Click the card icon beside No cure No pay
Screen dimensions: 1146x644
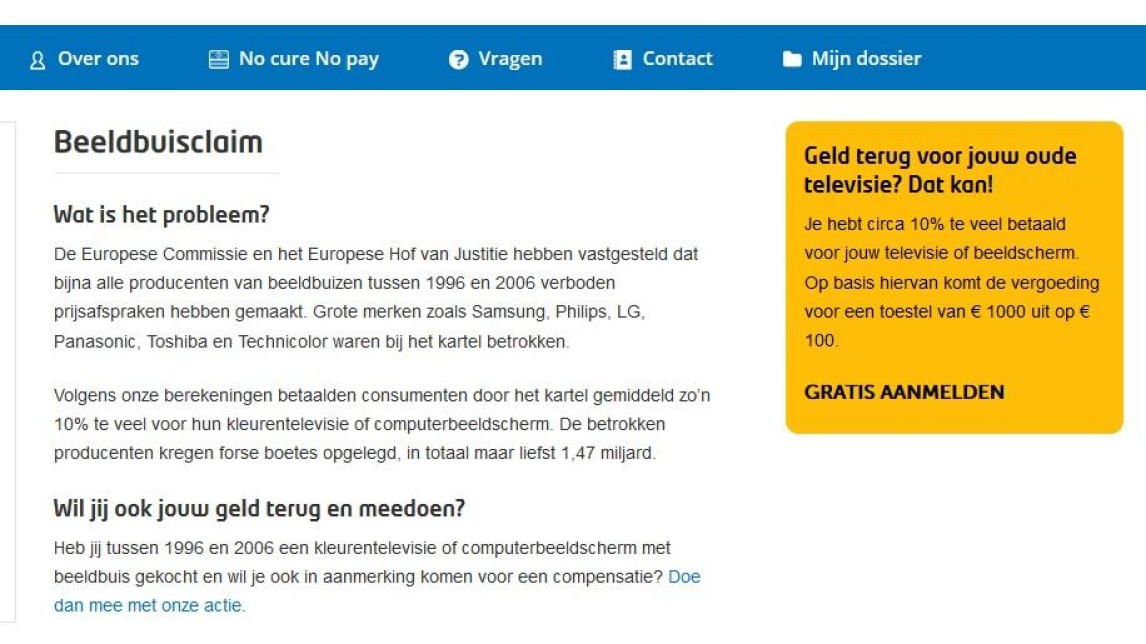point(219,59)
